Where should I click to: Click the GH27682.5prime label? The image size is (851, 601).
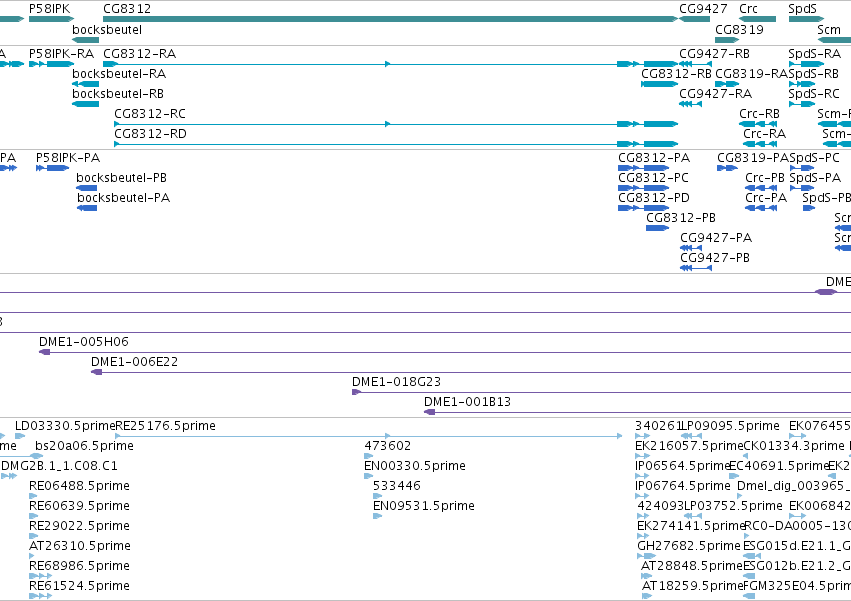click(689, 547)
